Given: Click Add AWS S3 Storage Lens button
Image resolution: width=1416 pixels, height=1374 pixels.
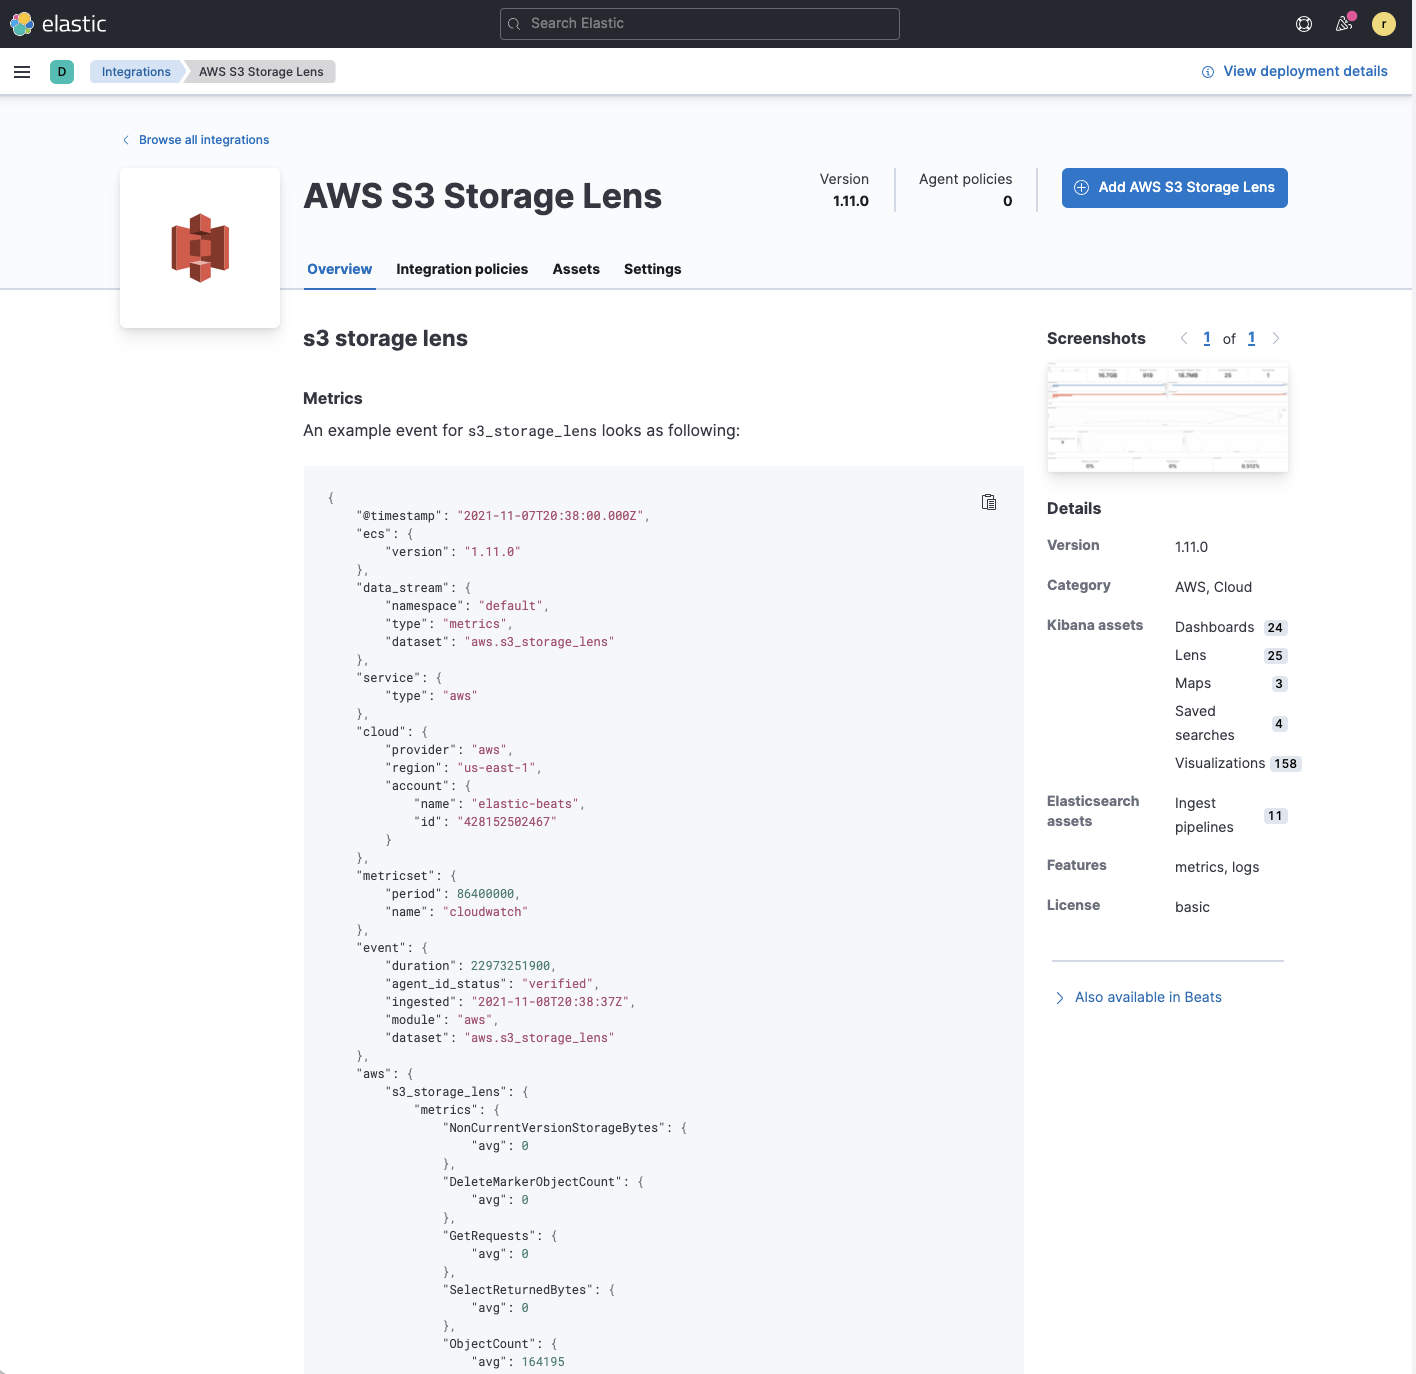Looking at the screenshot, I should pyautogui.click(x=1174, y=187).
